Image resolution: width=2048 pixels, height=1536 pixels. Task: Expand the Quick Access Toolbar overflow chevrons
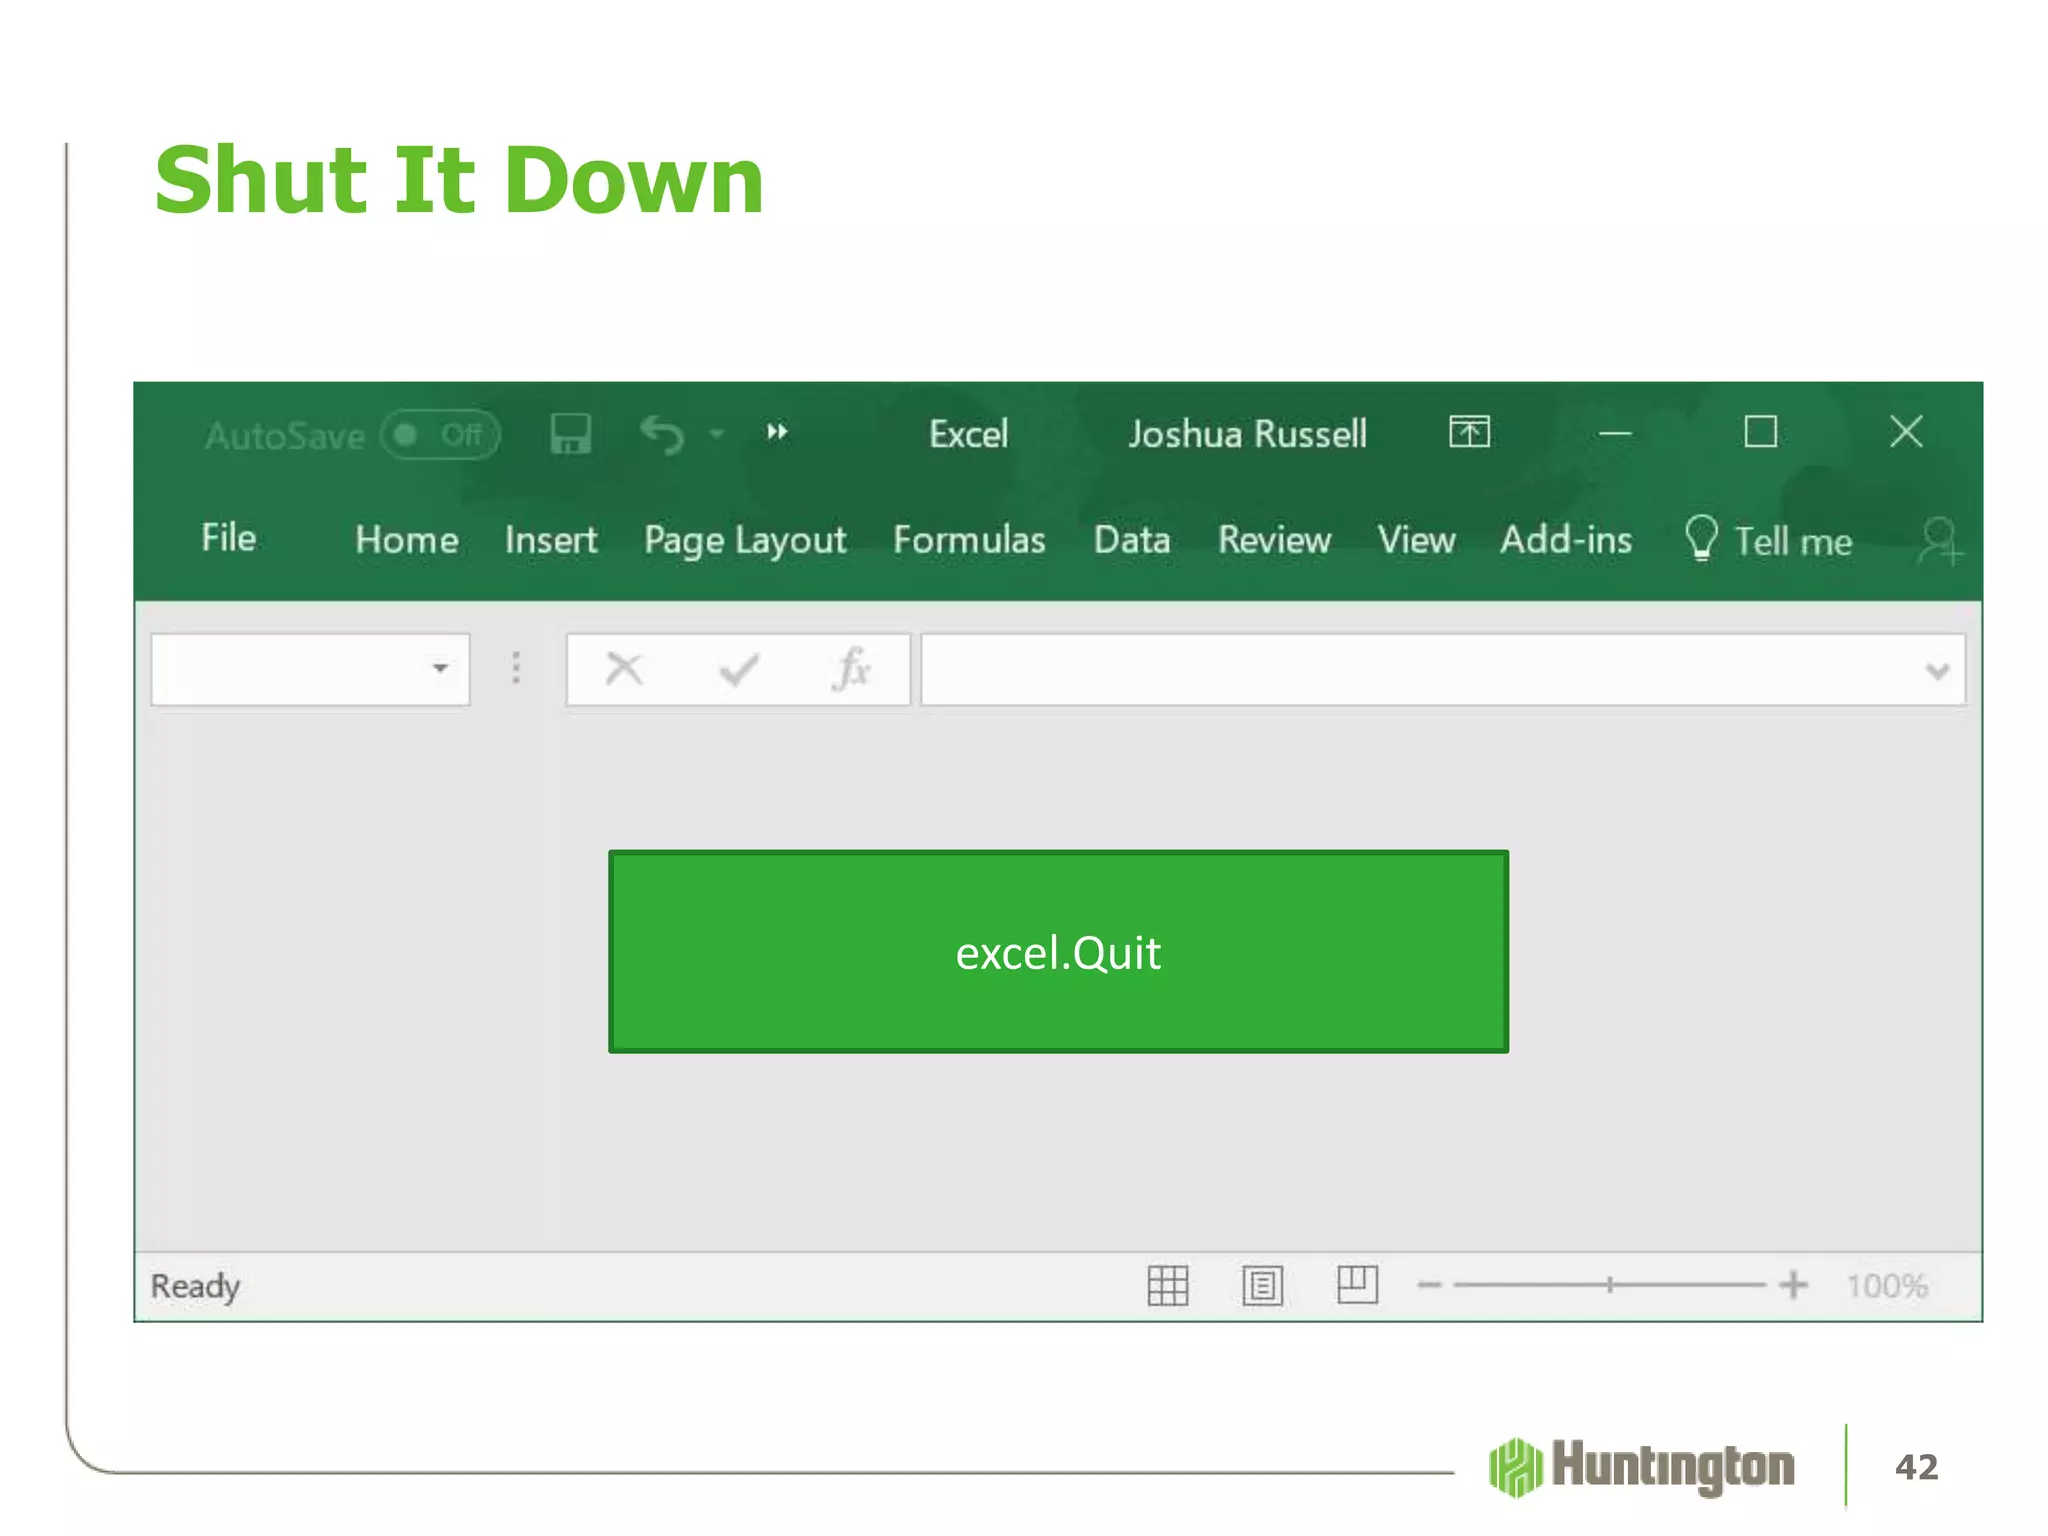pos(777,432)
